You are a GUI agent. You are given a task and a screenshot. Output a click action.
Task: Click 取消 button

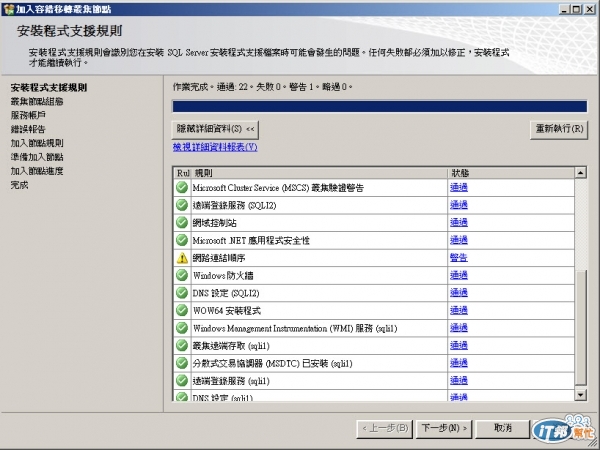tap(502, 429)
